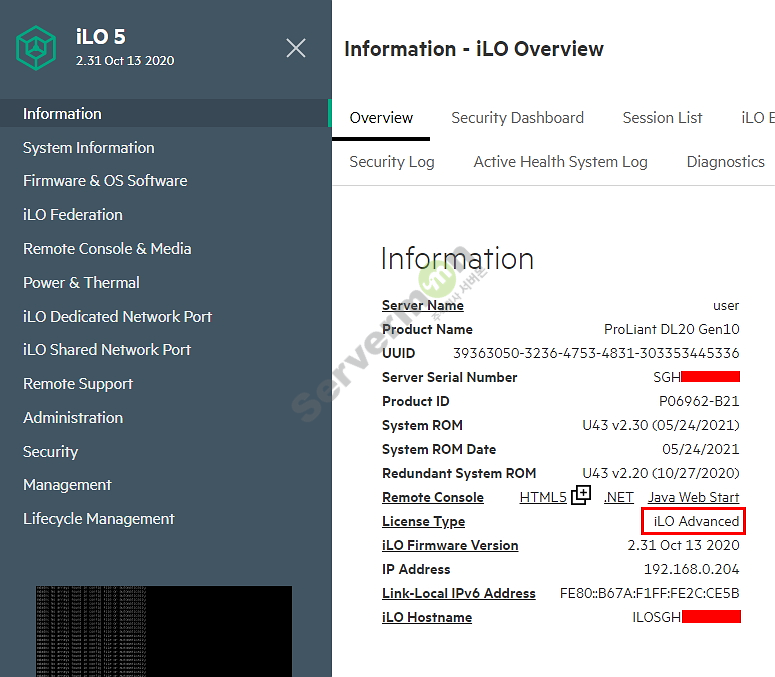
Task: Go to Firmware & OS Software
Action: [105, 181]
